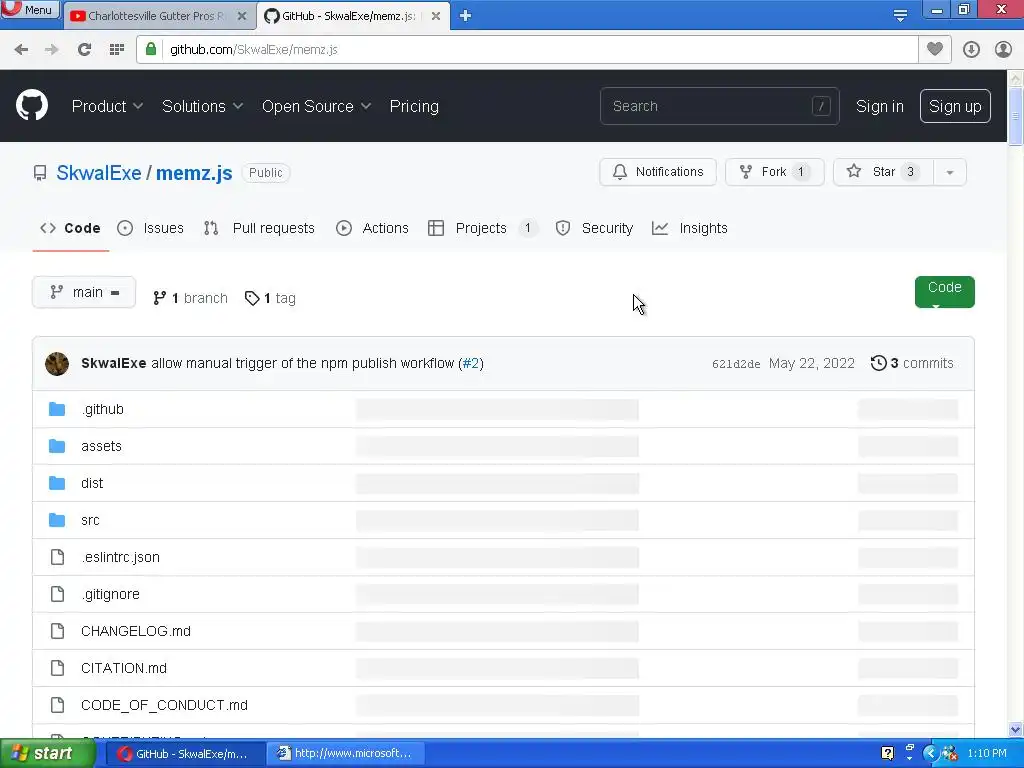
Task: Open commit hash 621d2de
Action: tap(736, 364)
